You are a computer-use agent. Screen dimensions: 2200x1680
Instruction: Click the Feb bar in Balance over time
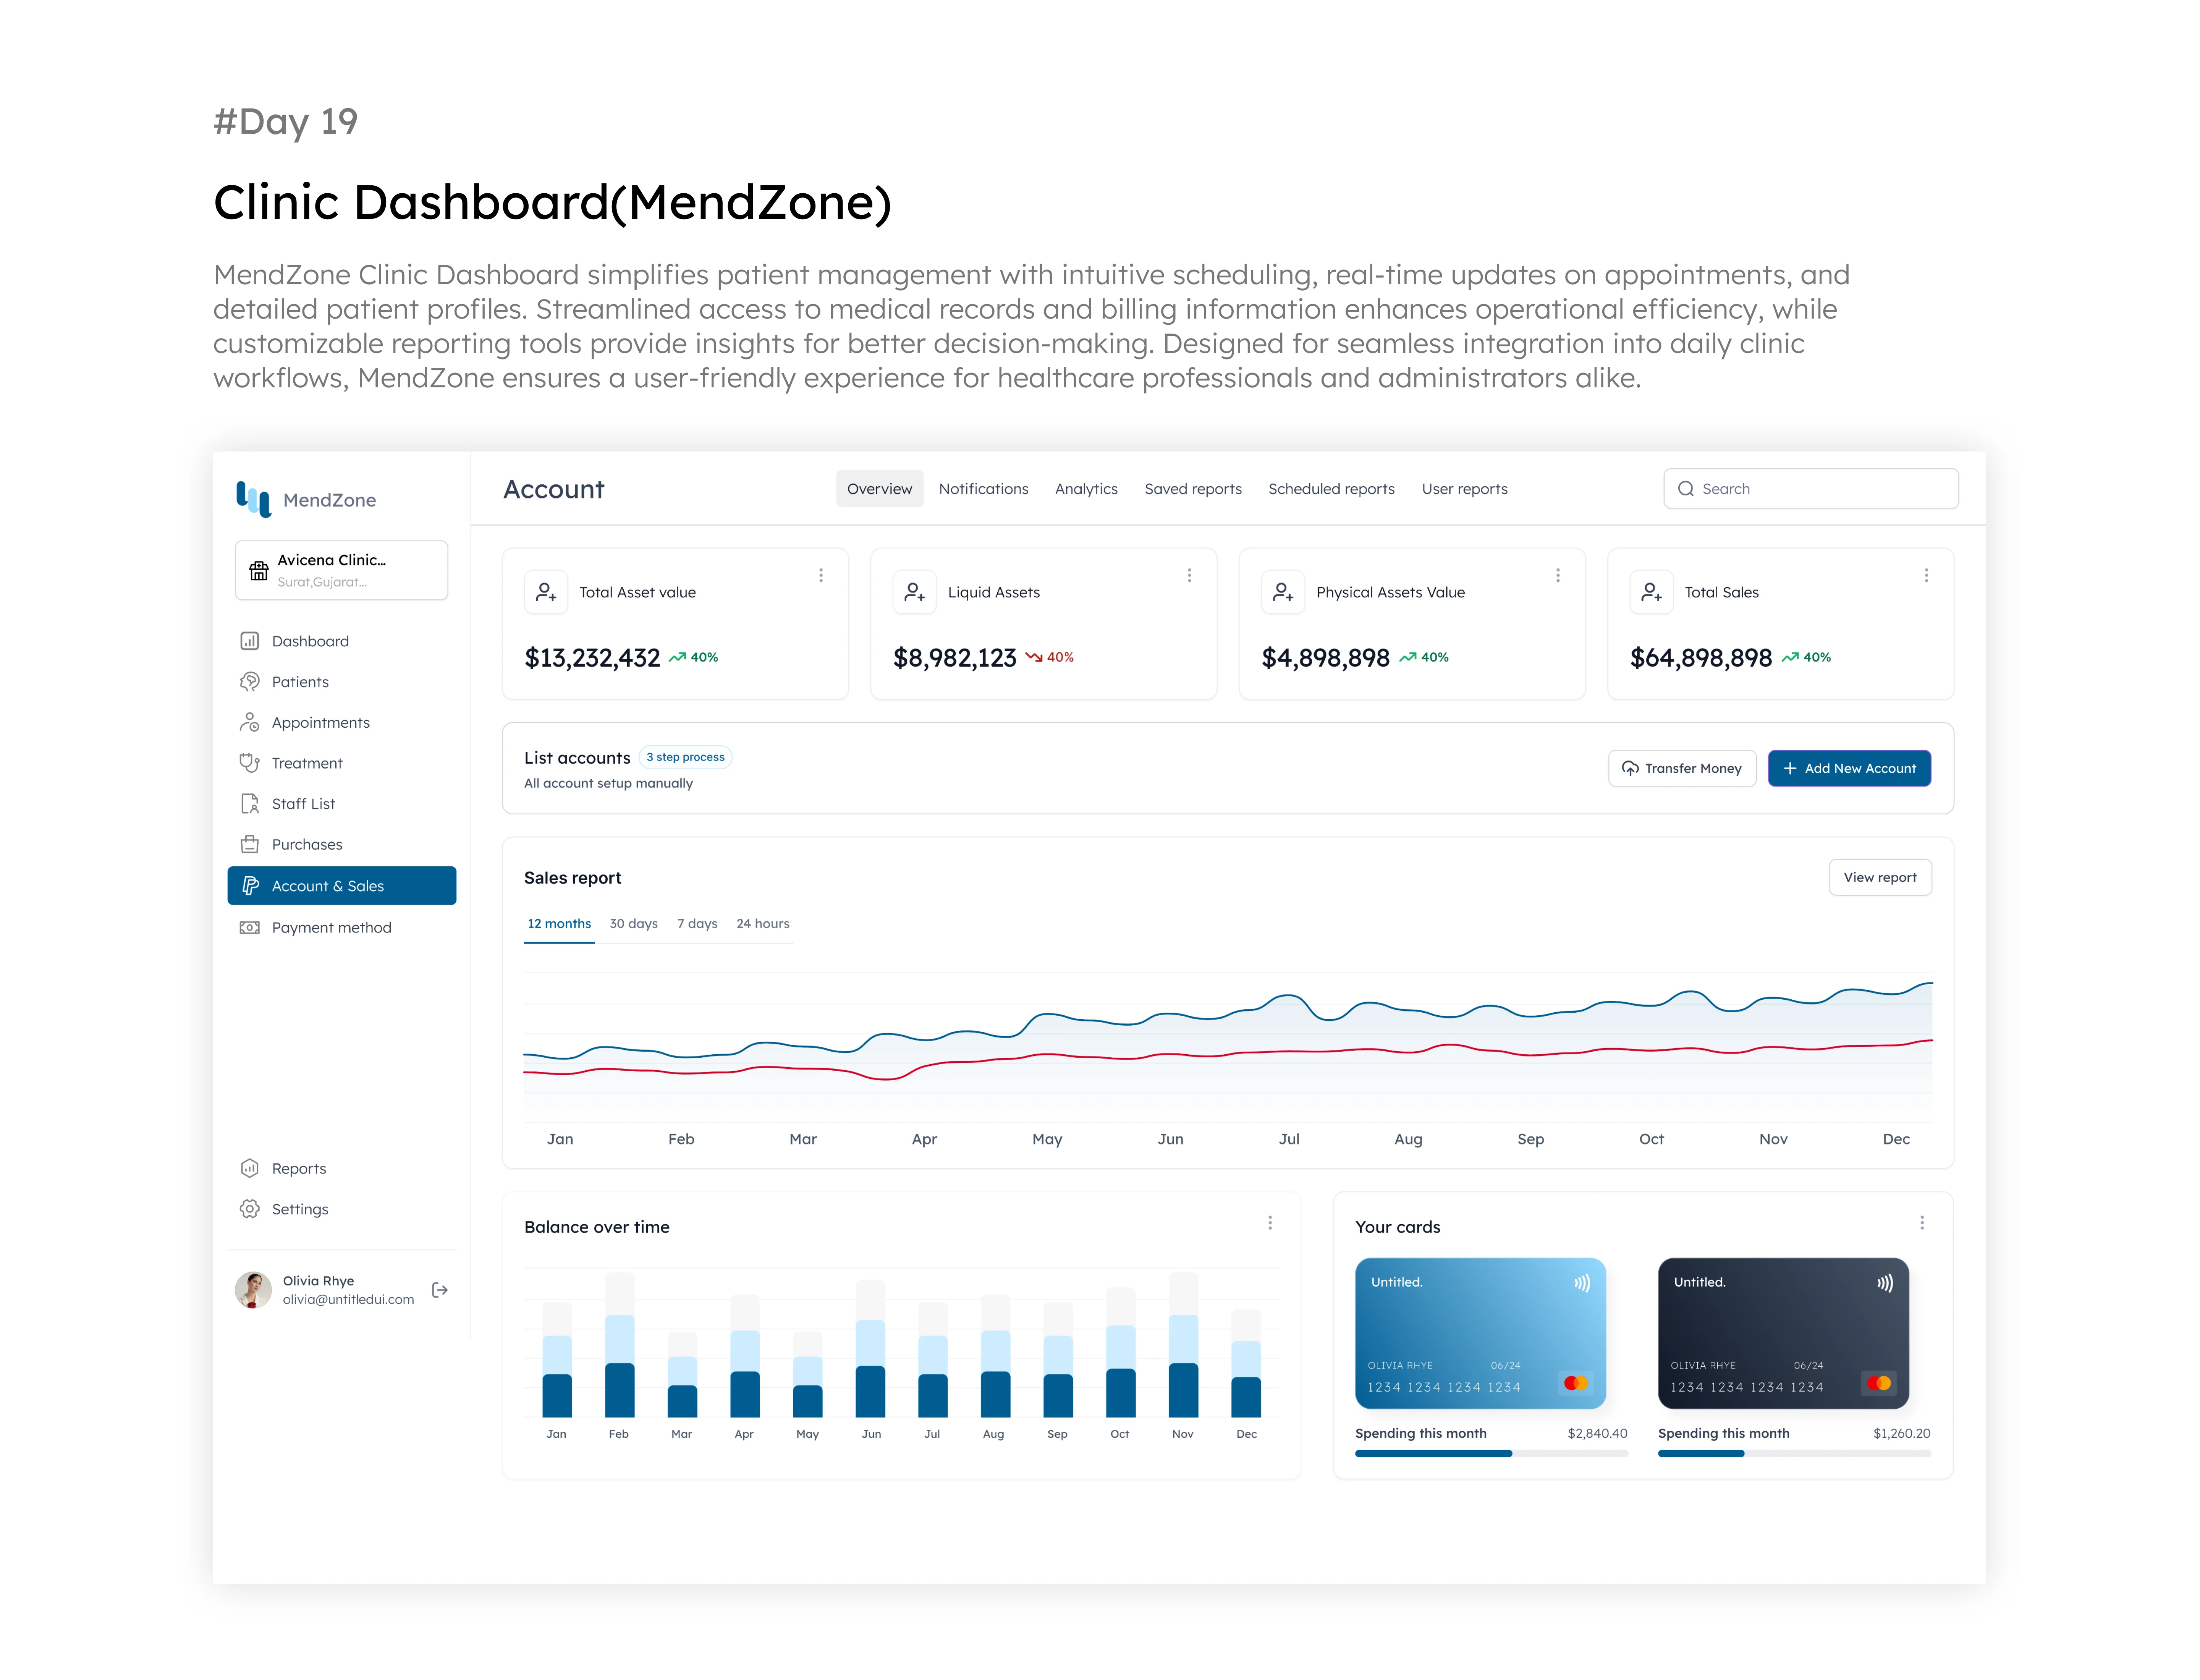coord(619,1345)
